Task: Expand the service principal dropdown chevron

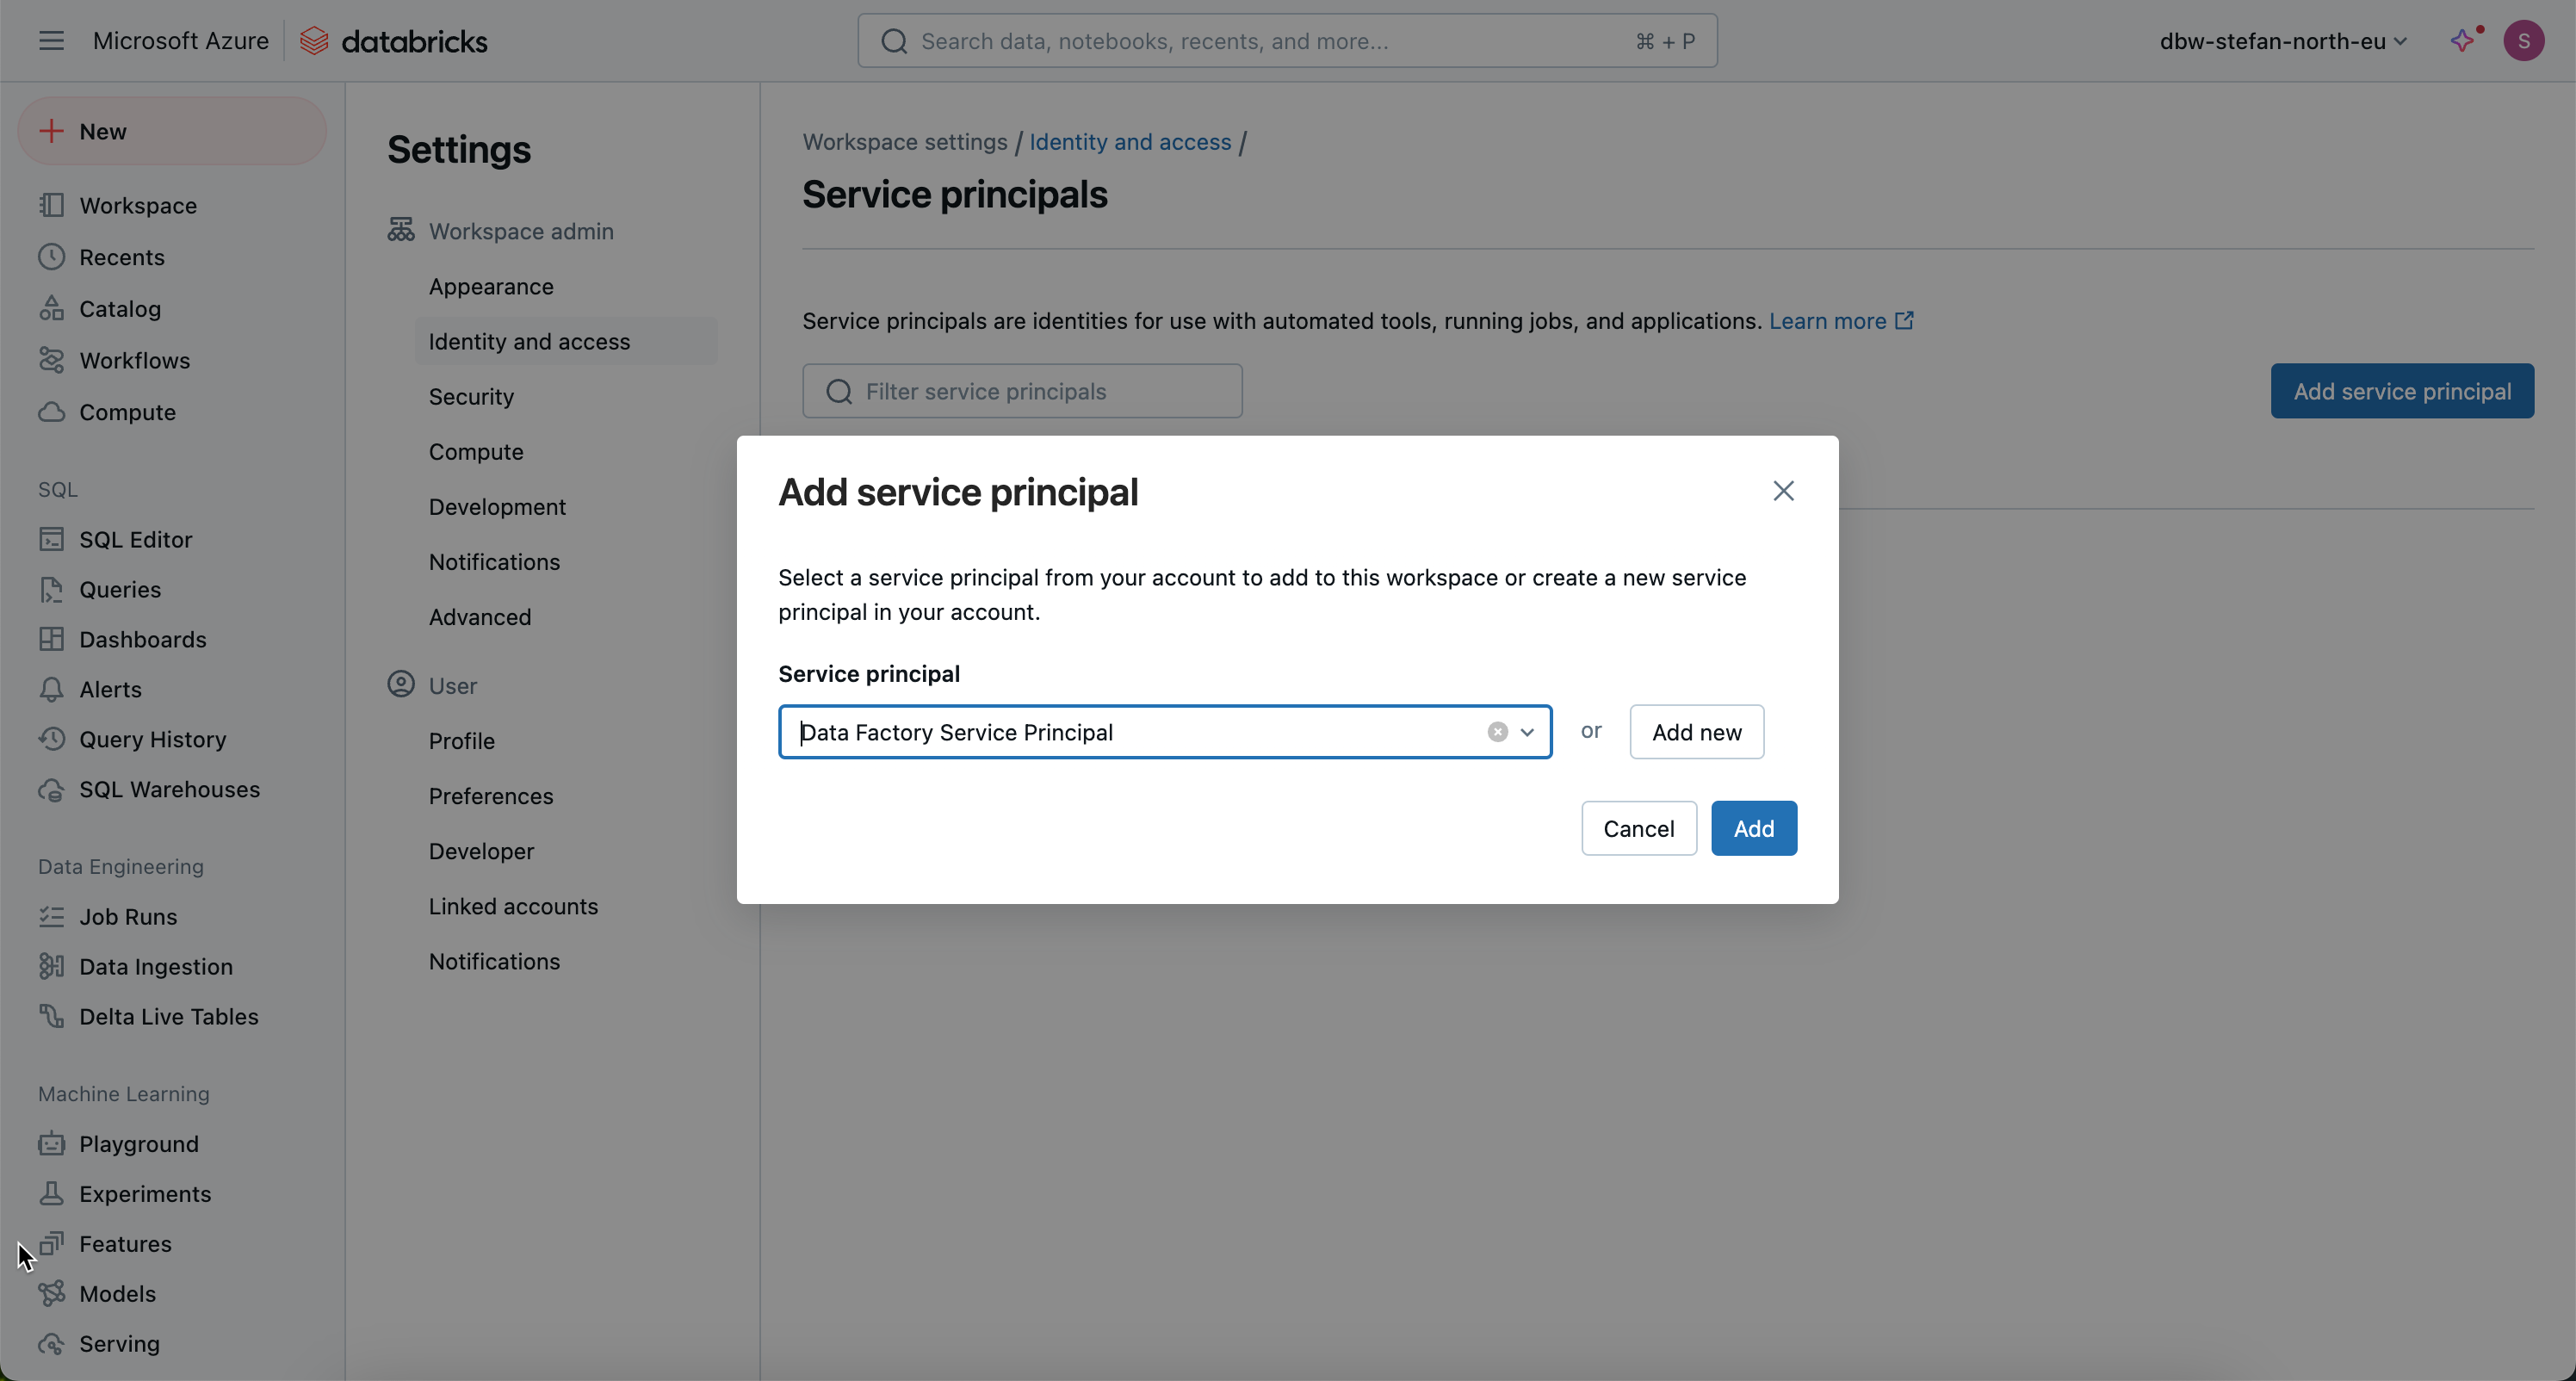Action: coord(1527,732)
